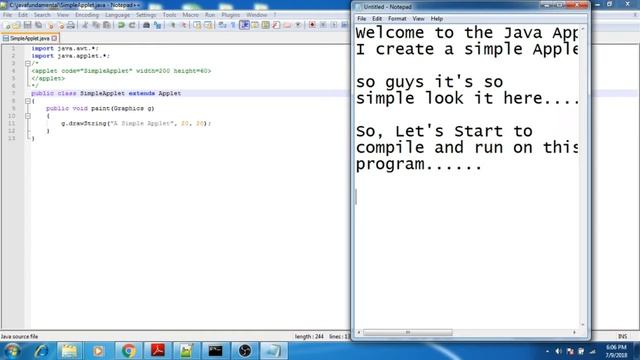Screen dimensions: 640x360
Task: Toggle Word wrap in Notepad++ toolbar
Action: [x=222, y=25]
